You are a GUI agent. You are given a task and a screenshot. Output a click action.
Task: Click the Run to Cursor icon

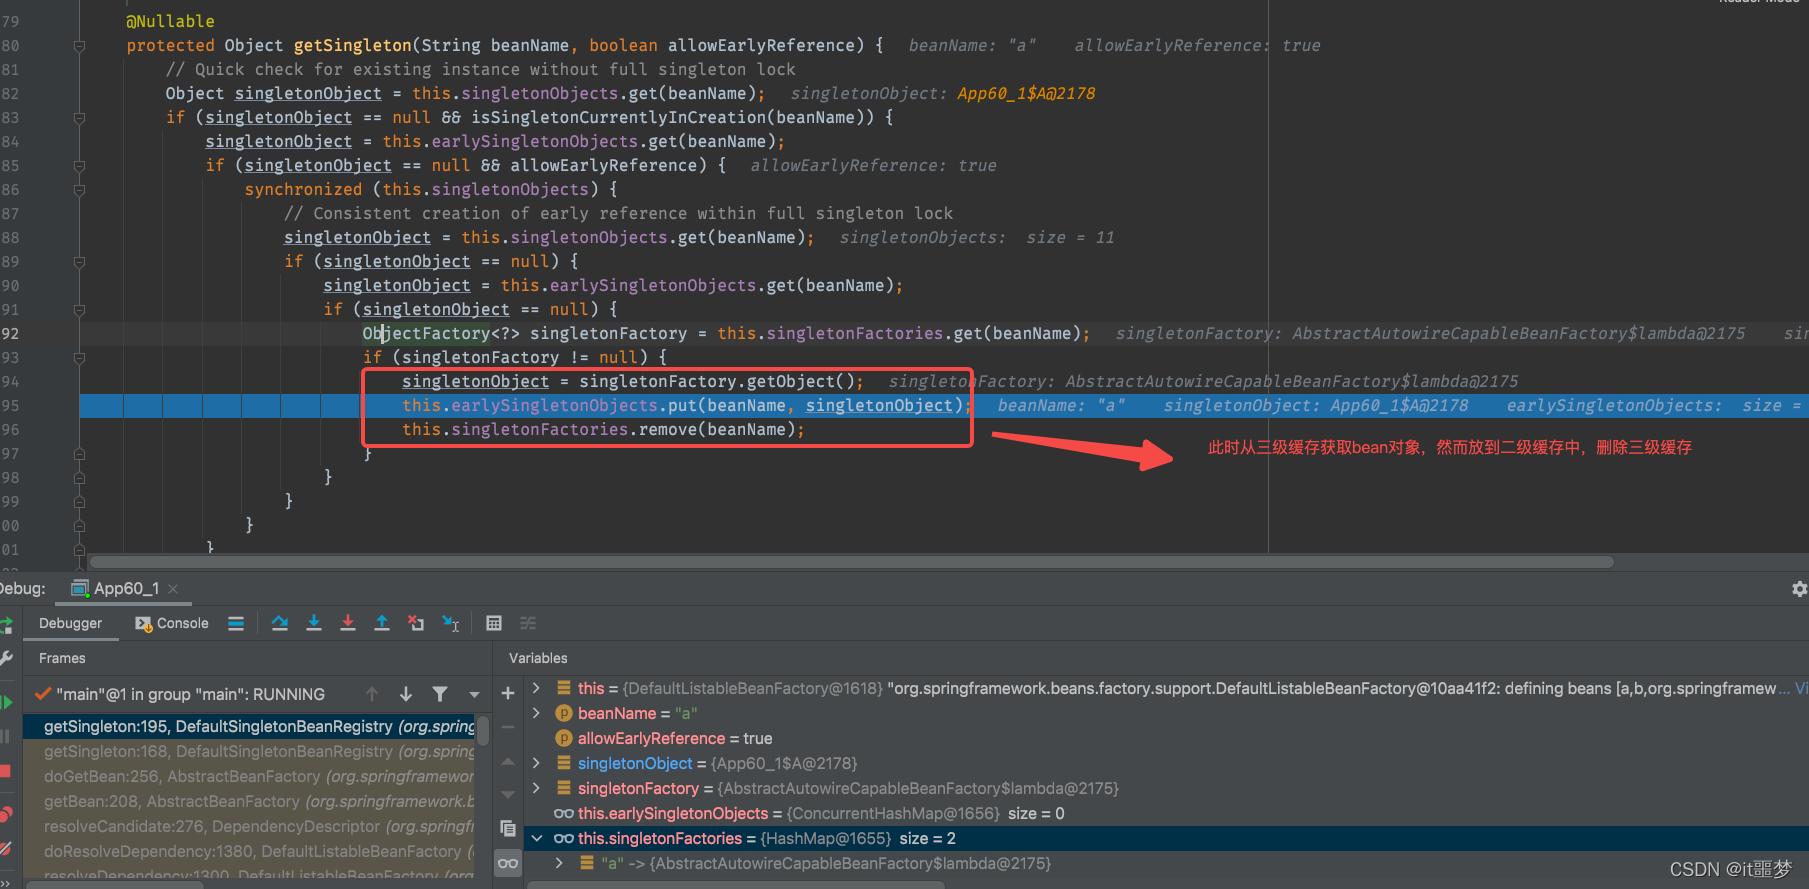click(451, 623)
